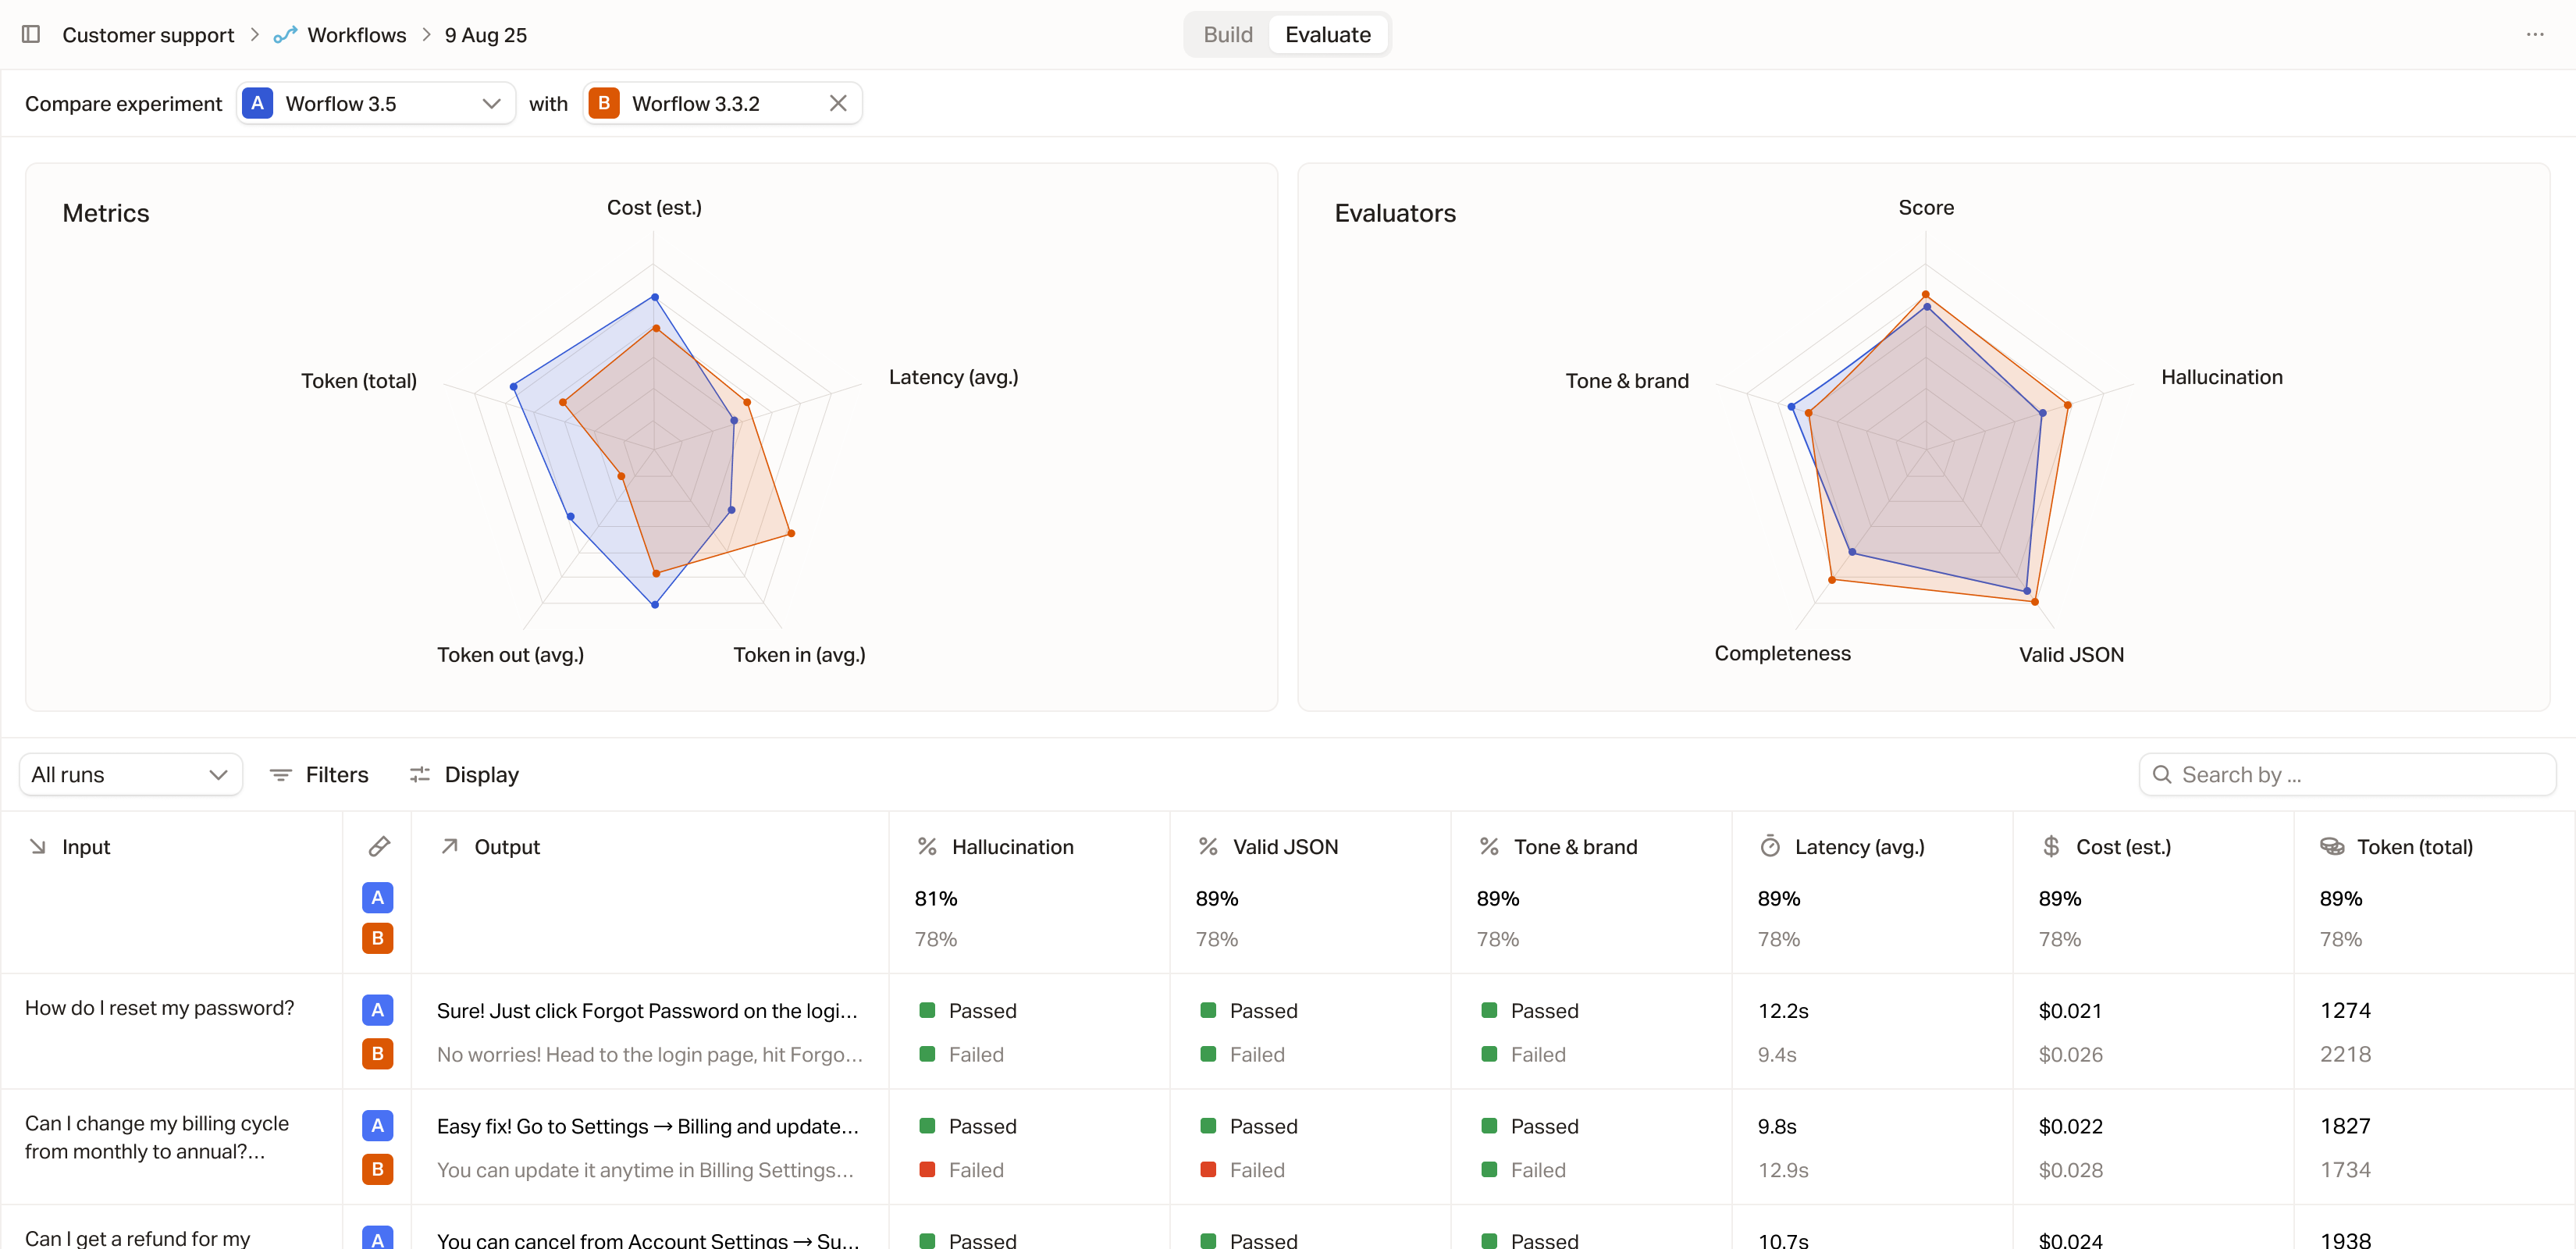Toggle the sidebar panel icon
Image resolution: width=2576 pixels, height=1249 pixels.
pyautogui.click(x=31, y=34)
